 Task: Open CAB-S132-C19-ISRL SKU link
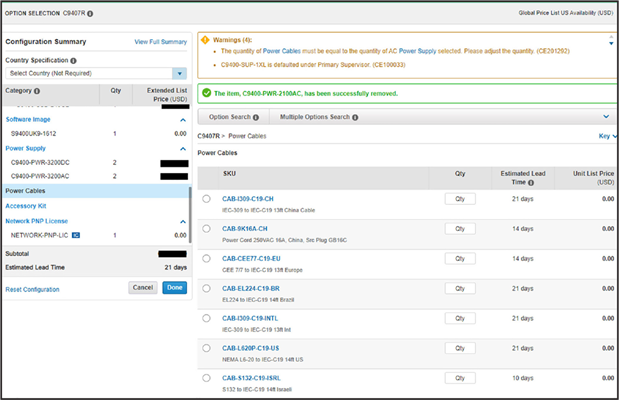[x=251, y=378]
